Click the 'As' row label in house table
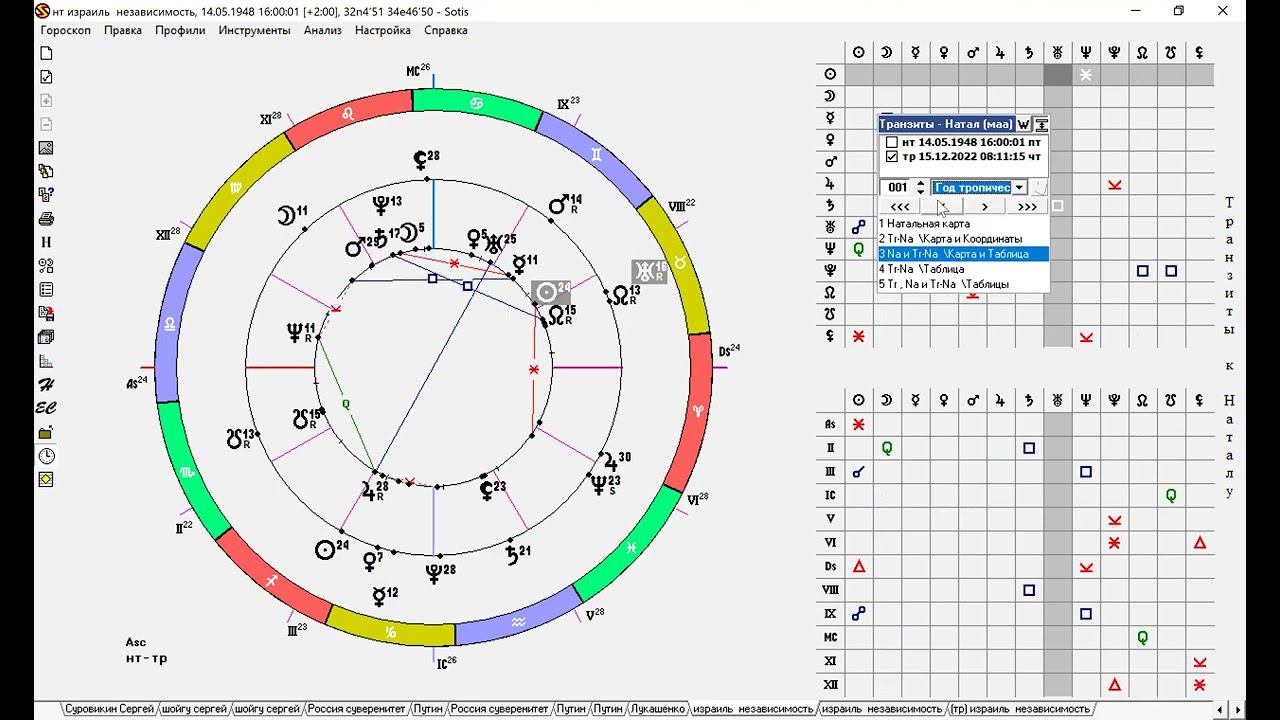The image size is (1280, 720). pyautogui.click(x=830, y=425)
